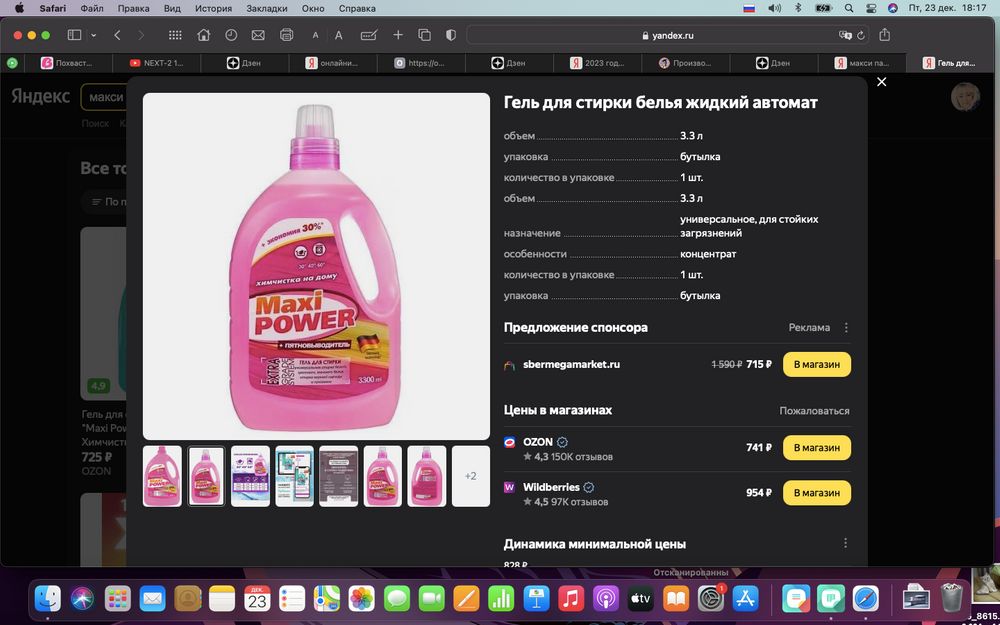
Task: Click the Пожаловаться link
Action: 814,411
